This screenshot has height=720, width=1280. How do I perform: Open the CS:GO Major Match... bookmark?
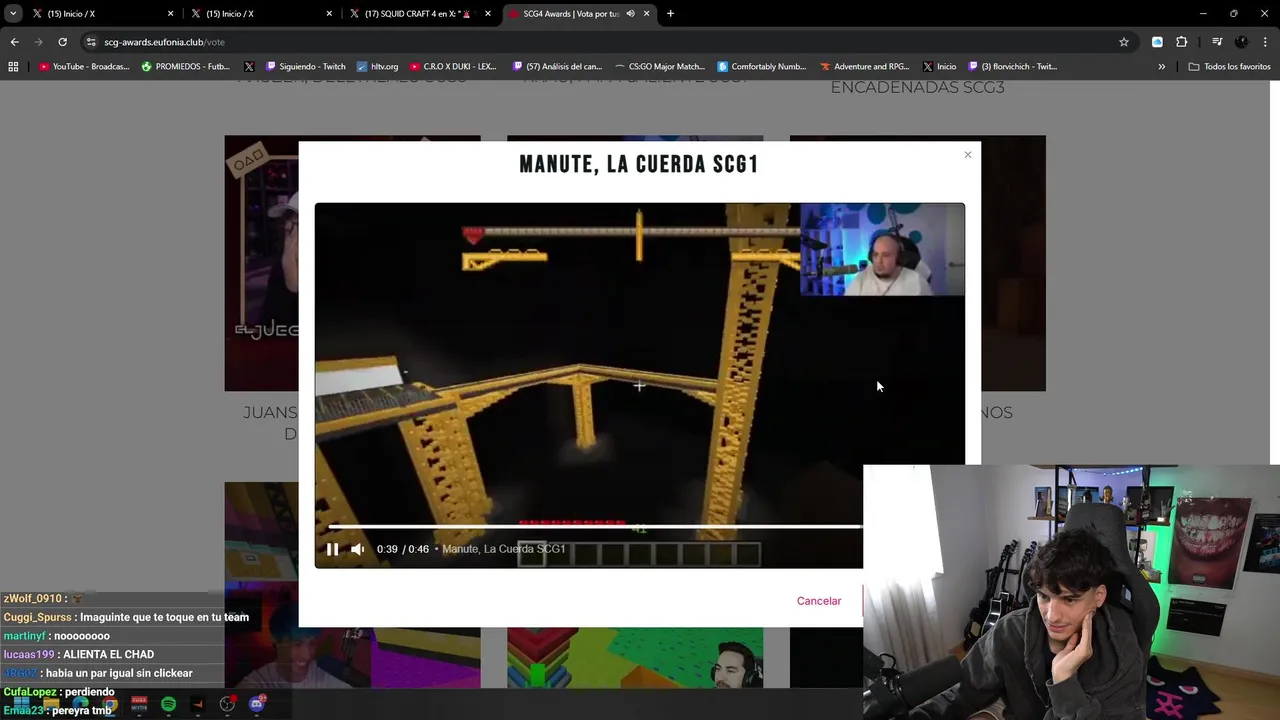(x=660, y=67)
